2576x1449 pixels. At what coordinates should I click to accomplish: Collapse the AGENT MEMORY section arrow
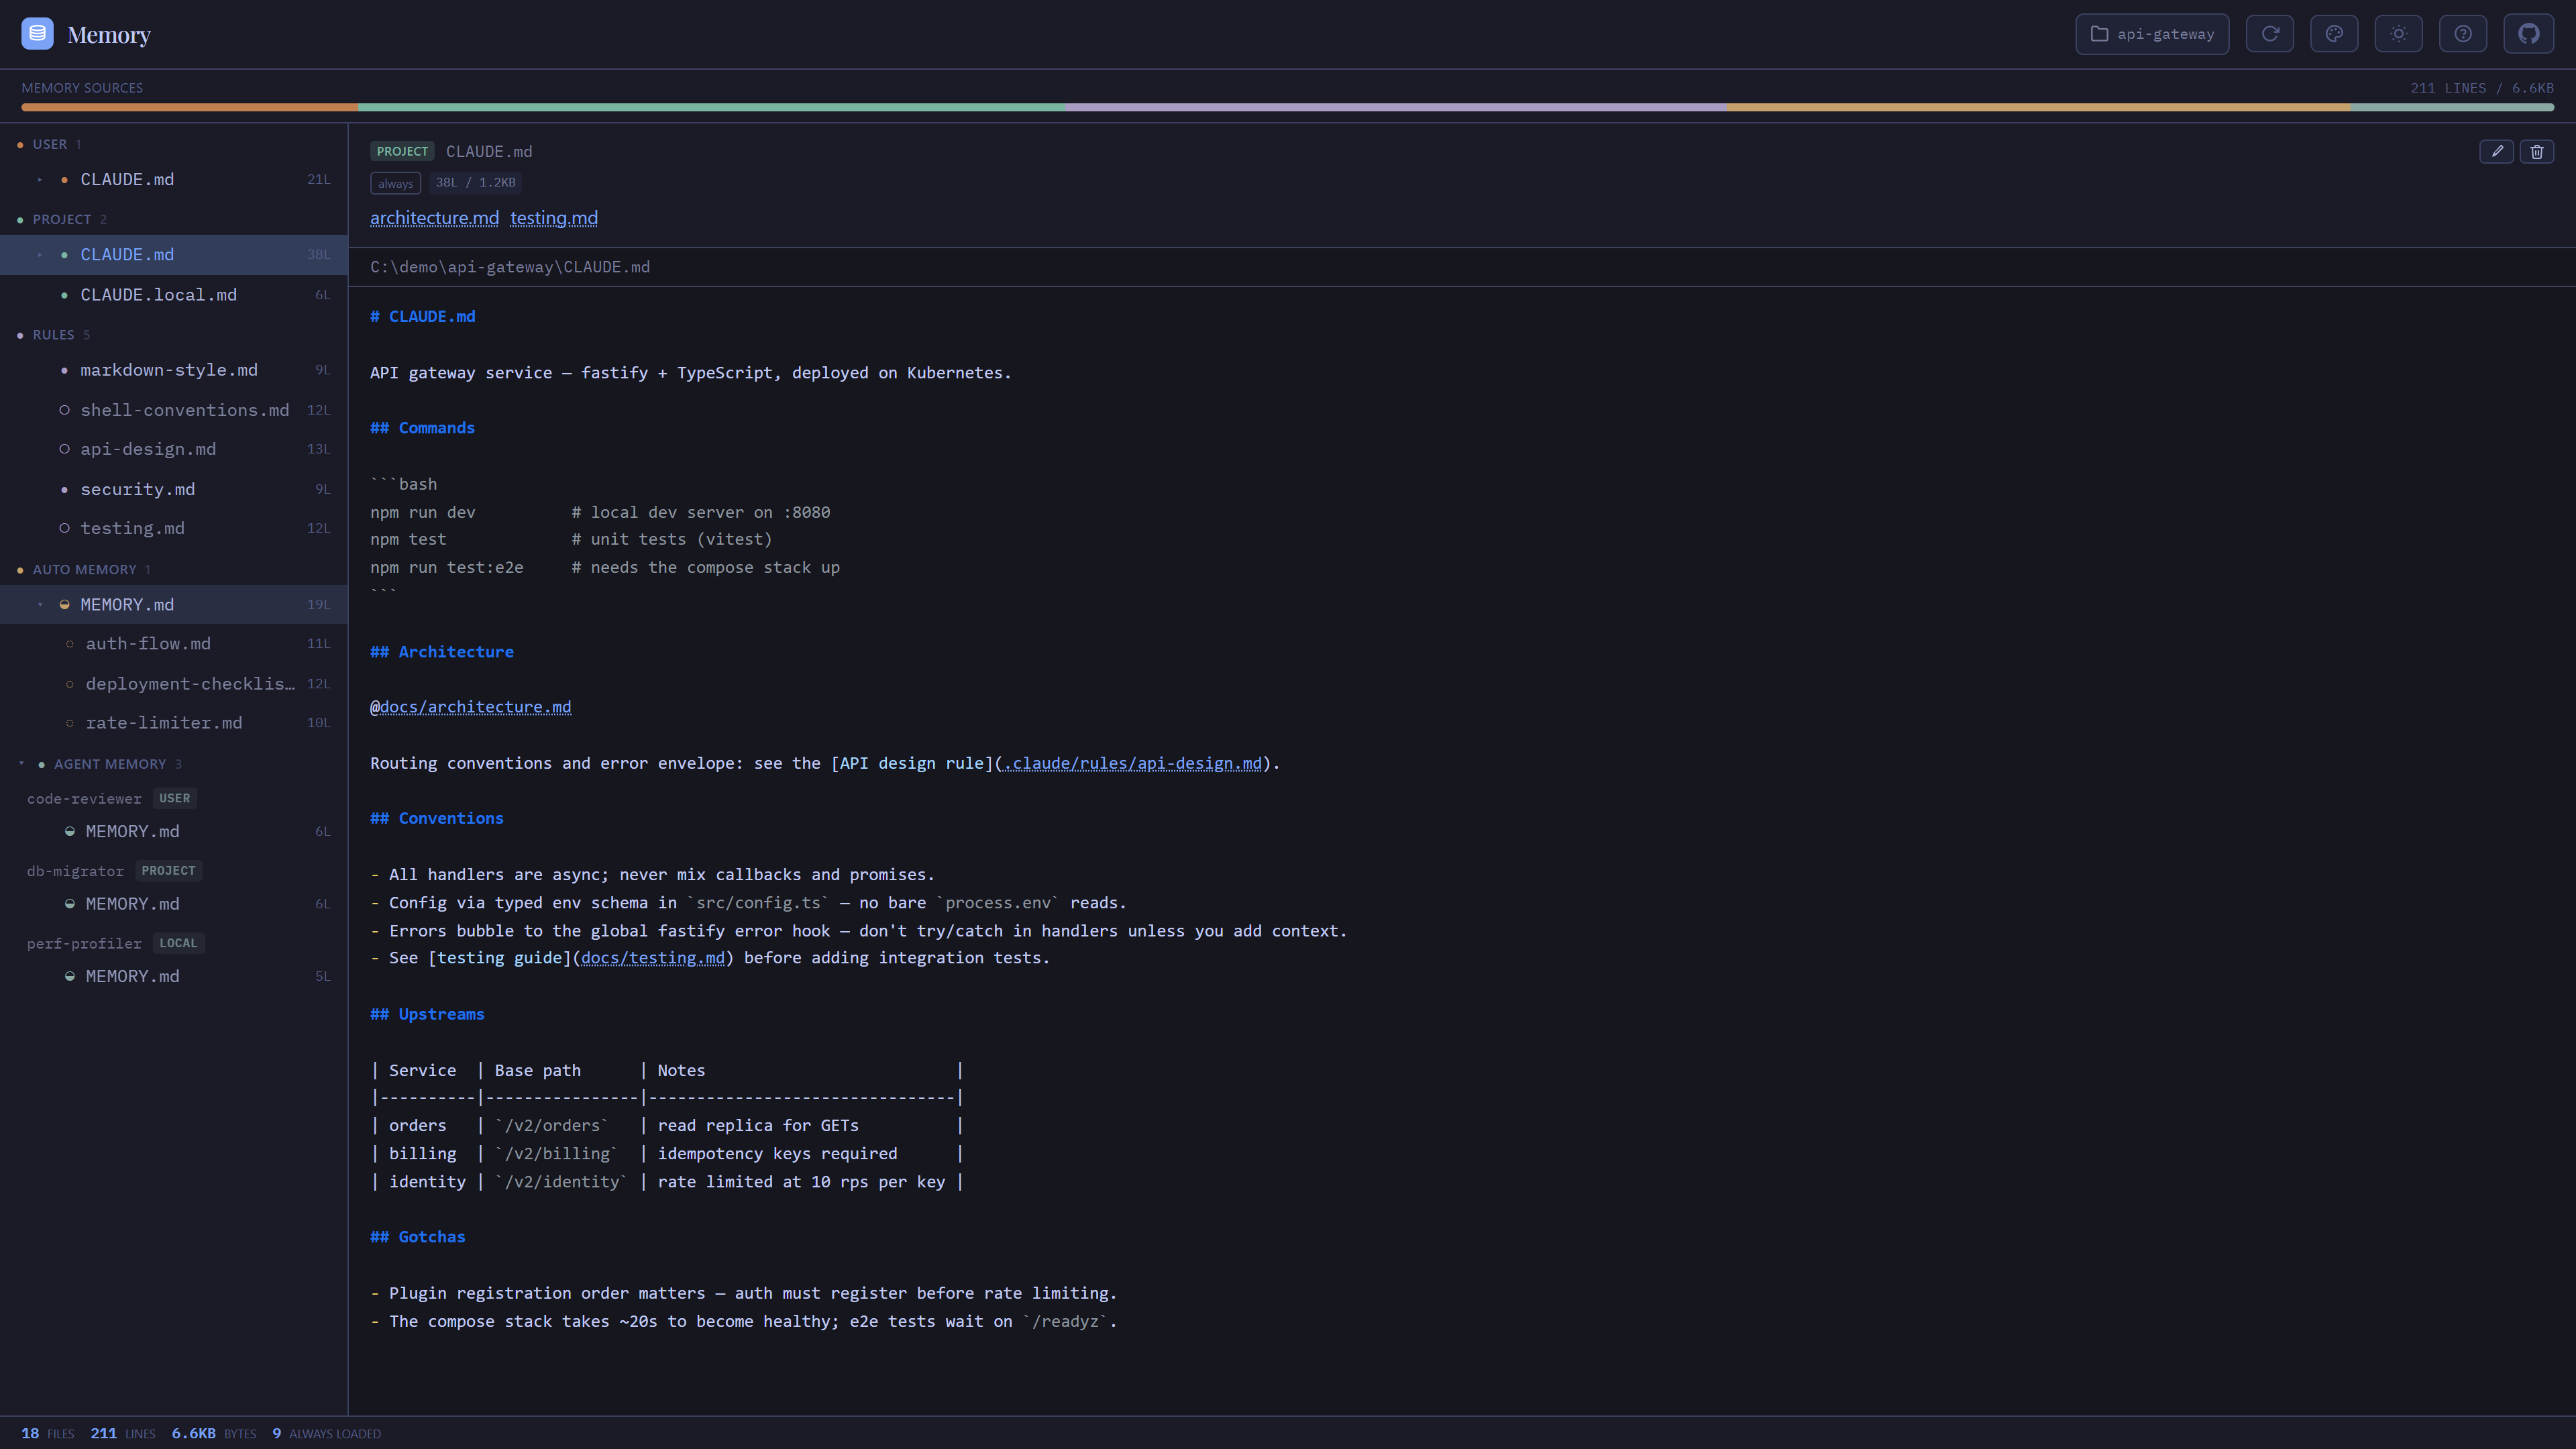pos(21,764)
